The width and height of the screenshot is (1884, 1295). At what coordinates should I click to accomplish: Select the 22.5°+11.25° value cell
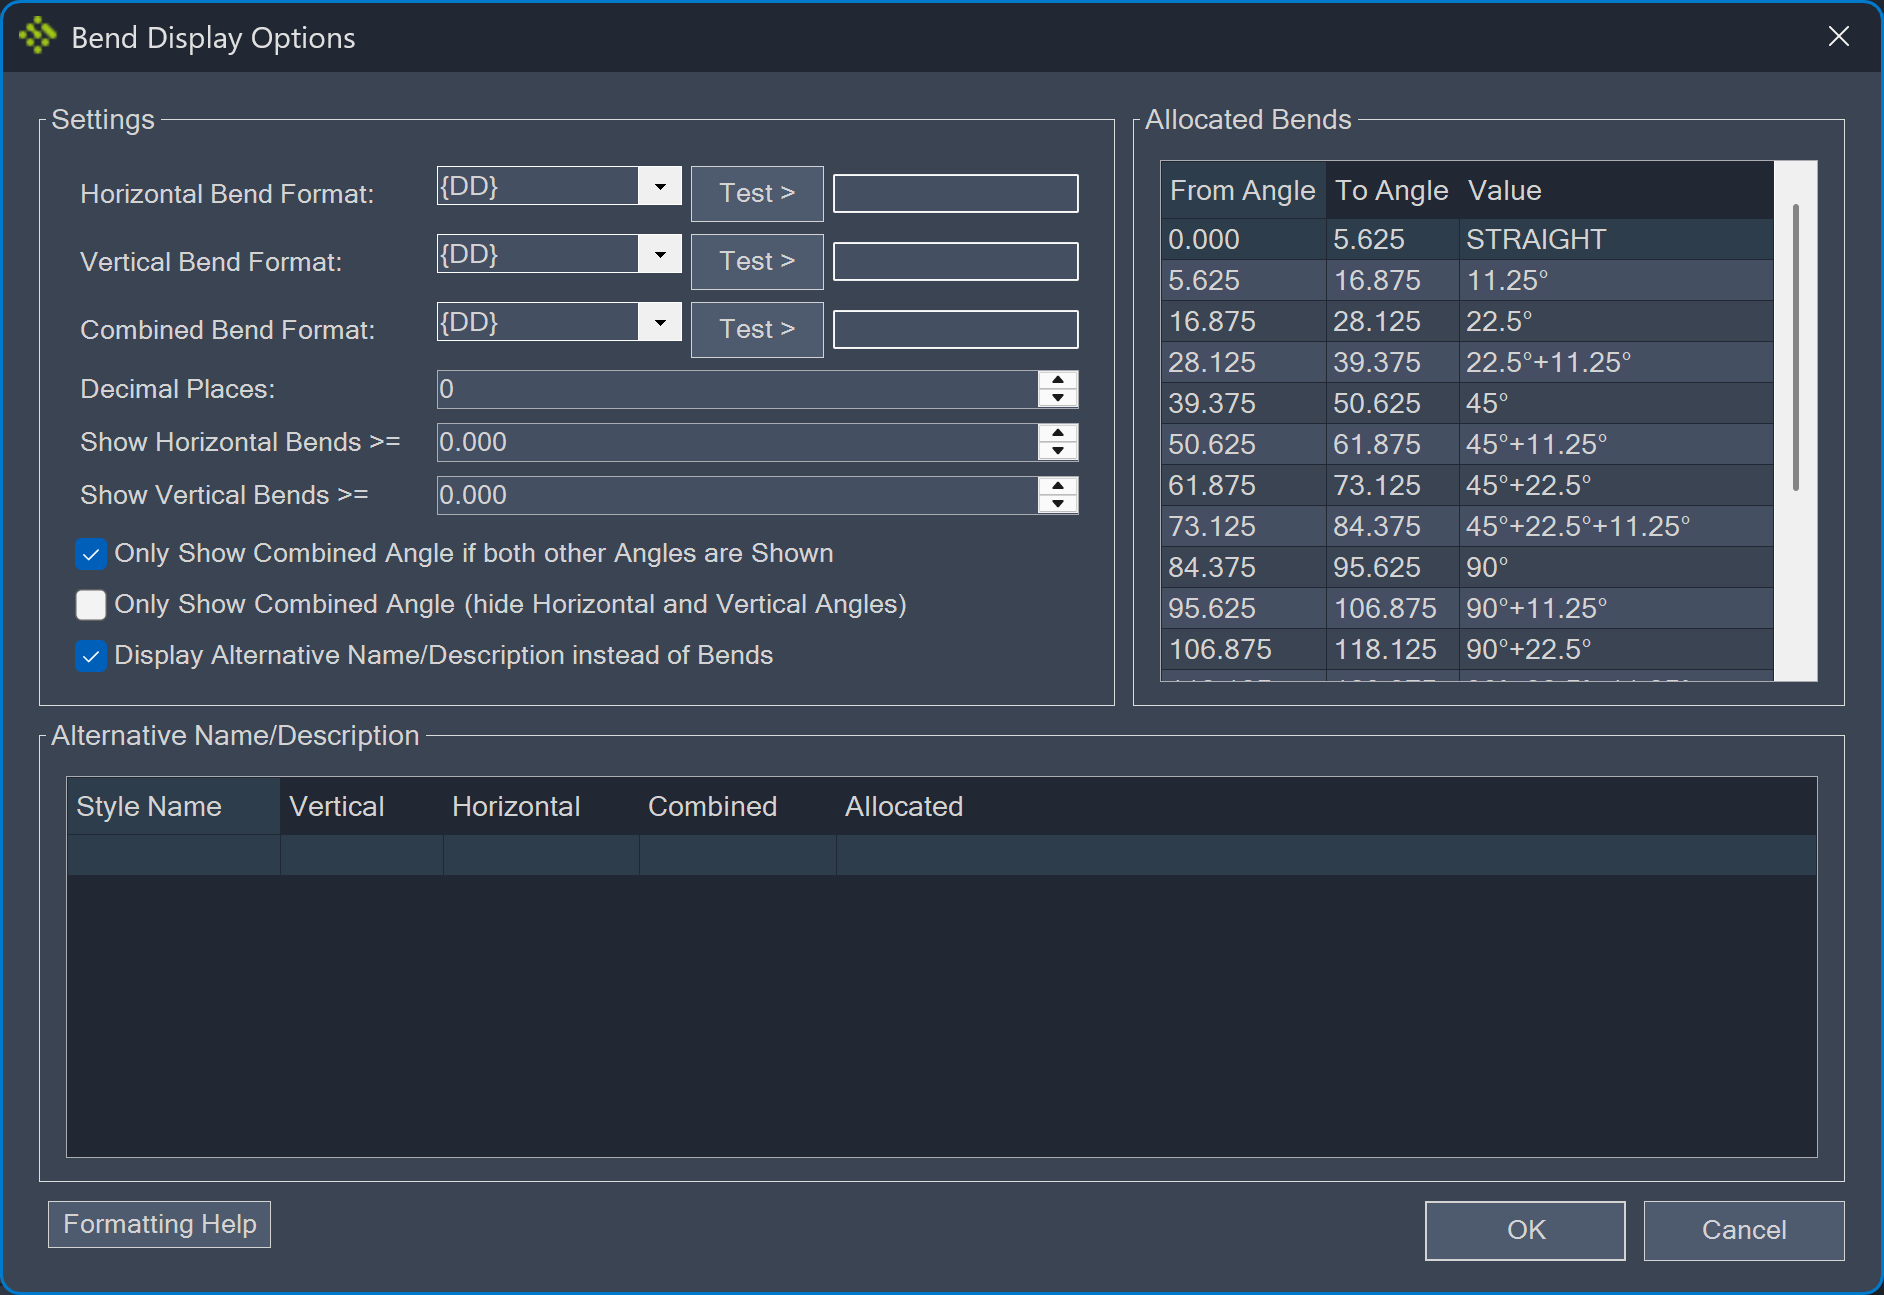point(1616,363)
